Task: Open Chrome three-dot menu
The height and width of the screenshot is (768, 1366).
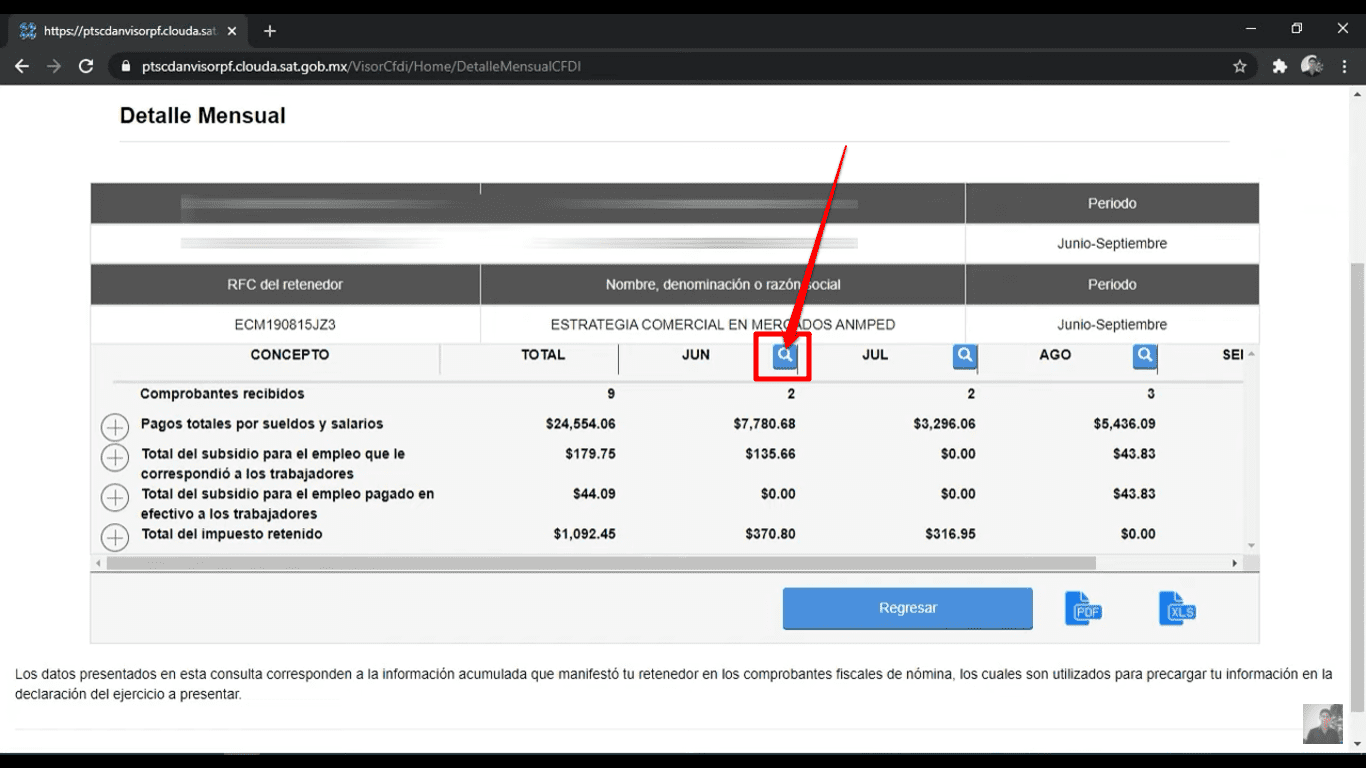Action: (x=1345, y=66)
